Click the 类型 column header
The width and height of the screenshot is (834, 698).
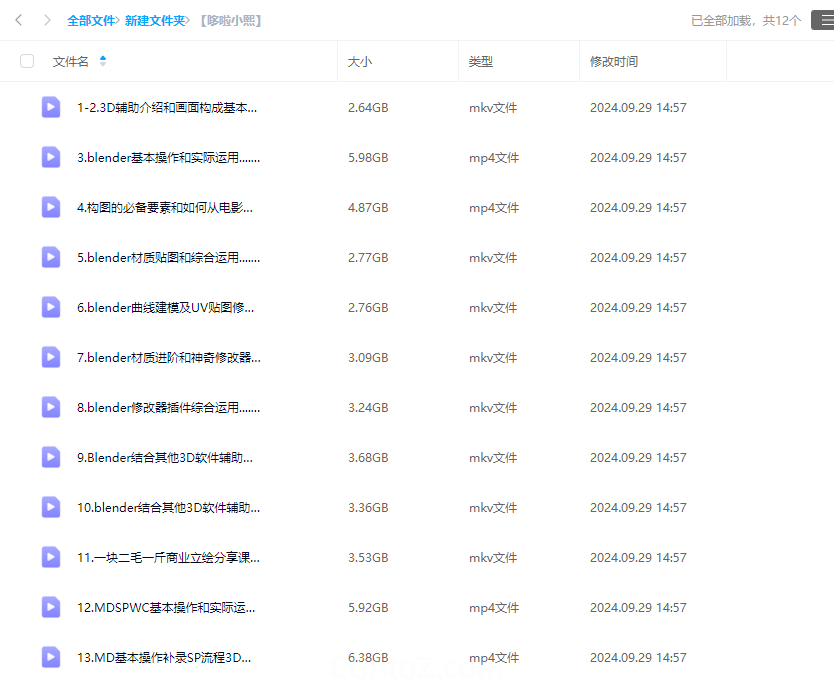480,61
